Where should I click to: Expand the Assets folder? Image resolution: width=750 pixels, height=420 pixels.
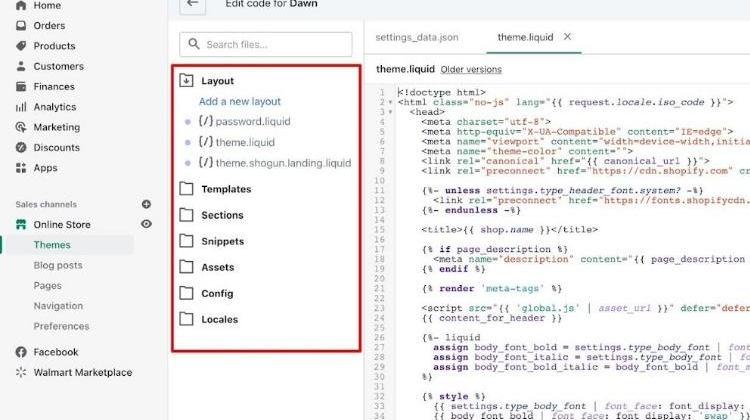[187, 267]
